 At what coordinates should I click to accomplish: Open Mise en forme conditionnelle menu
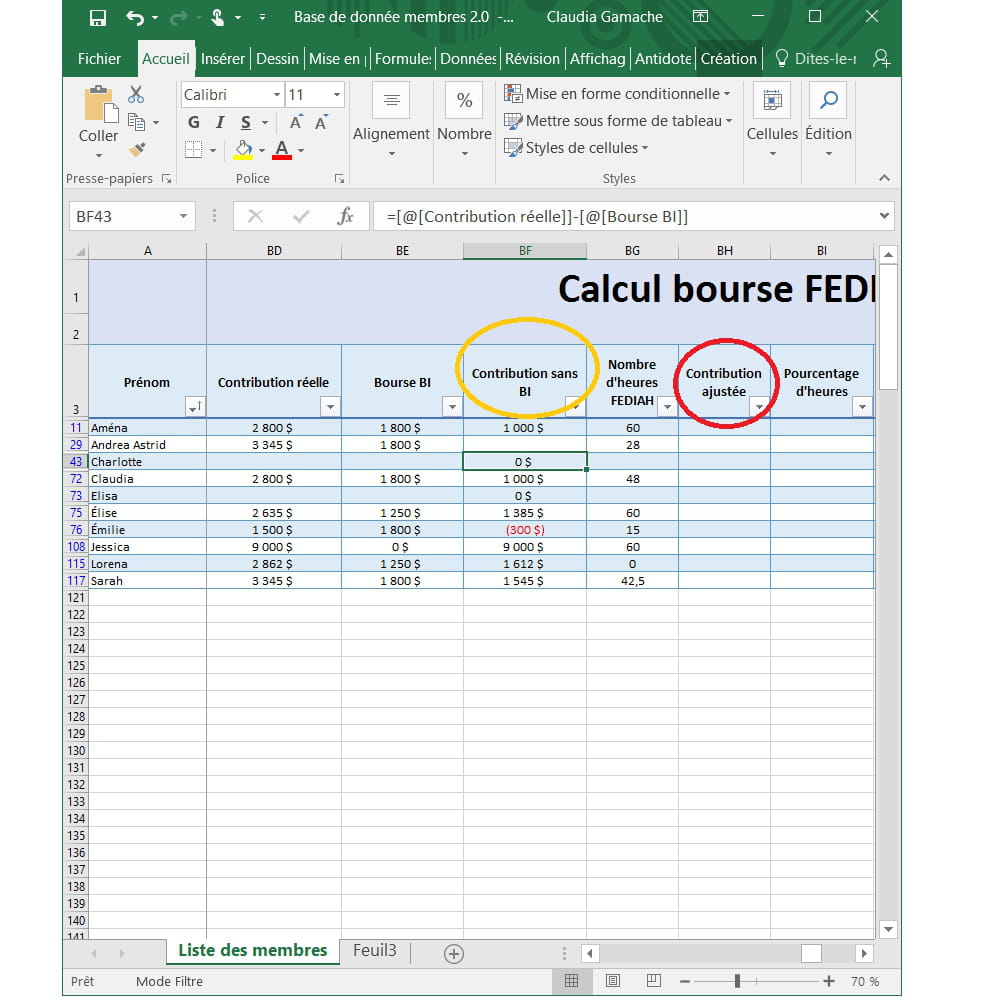tap(617, 94)
